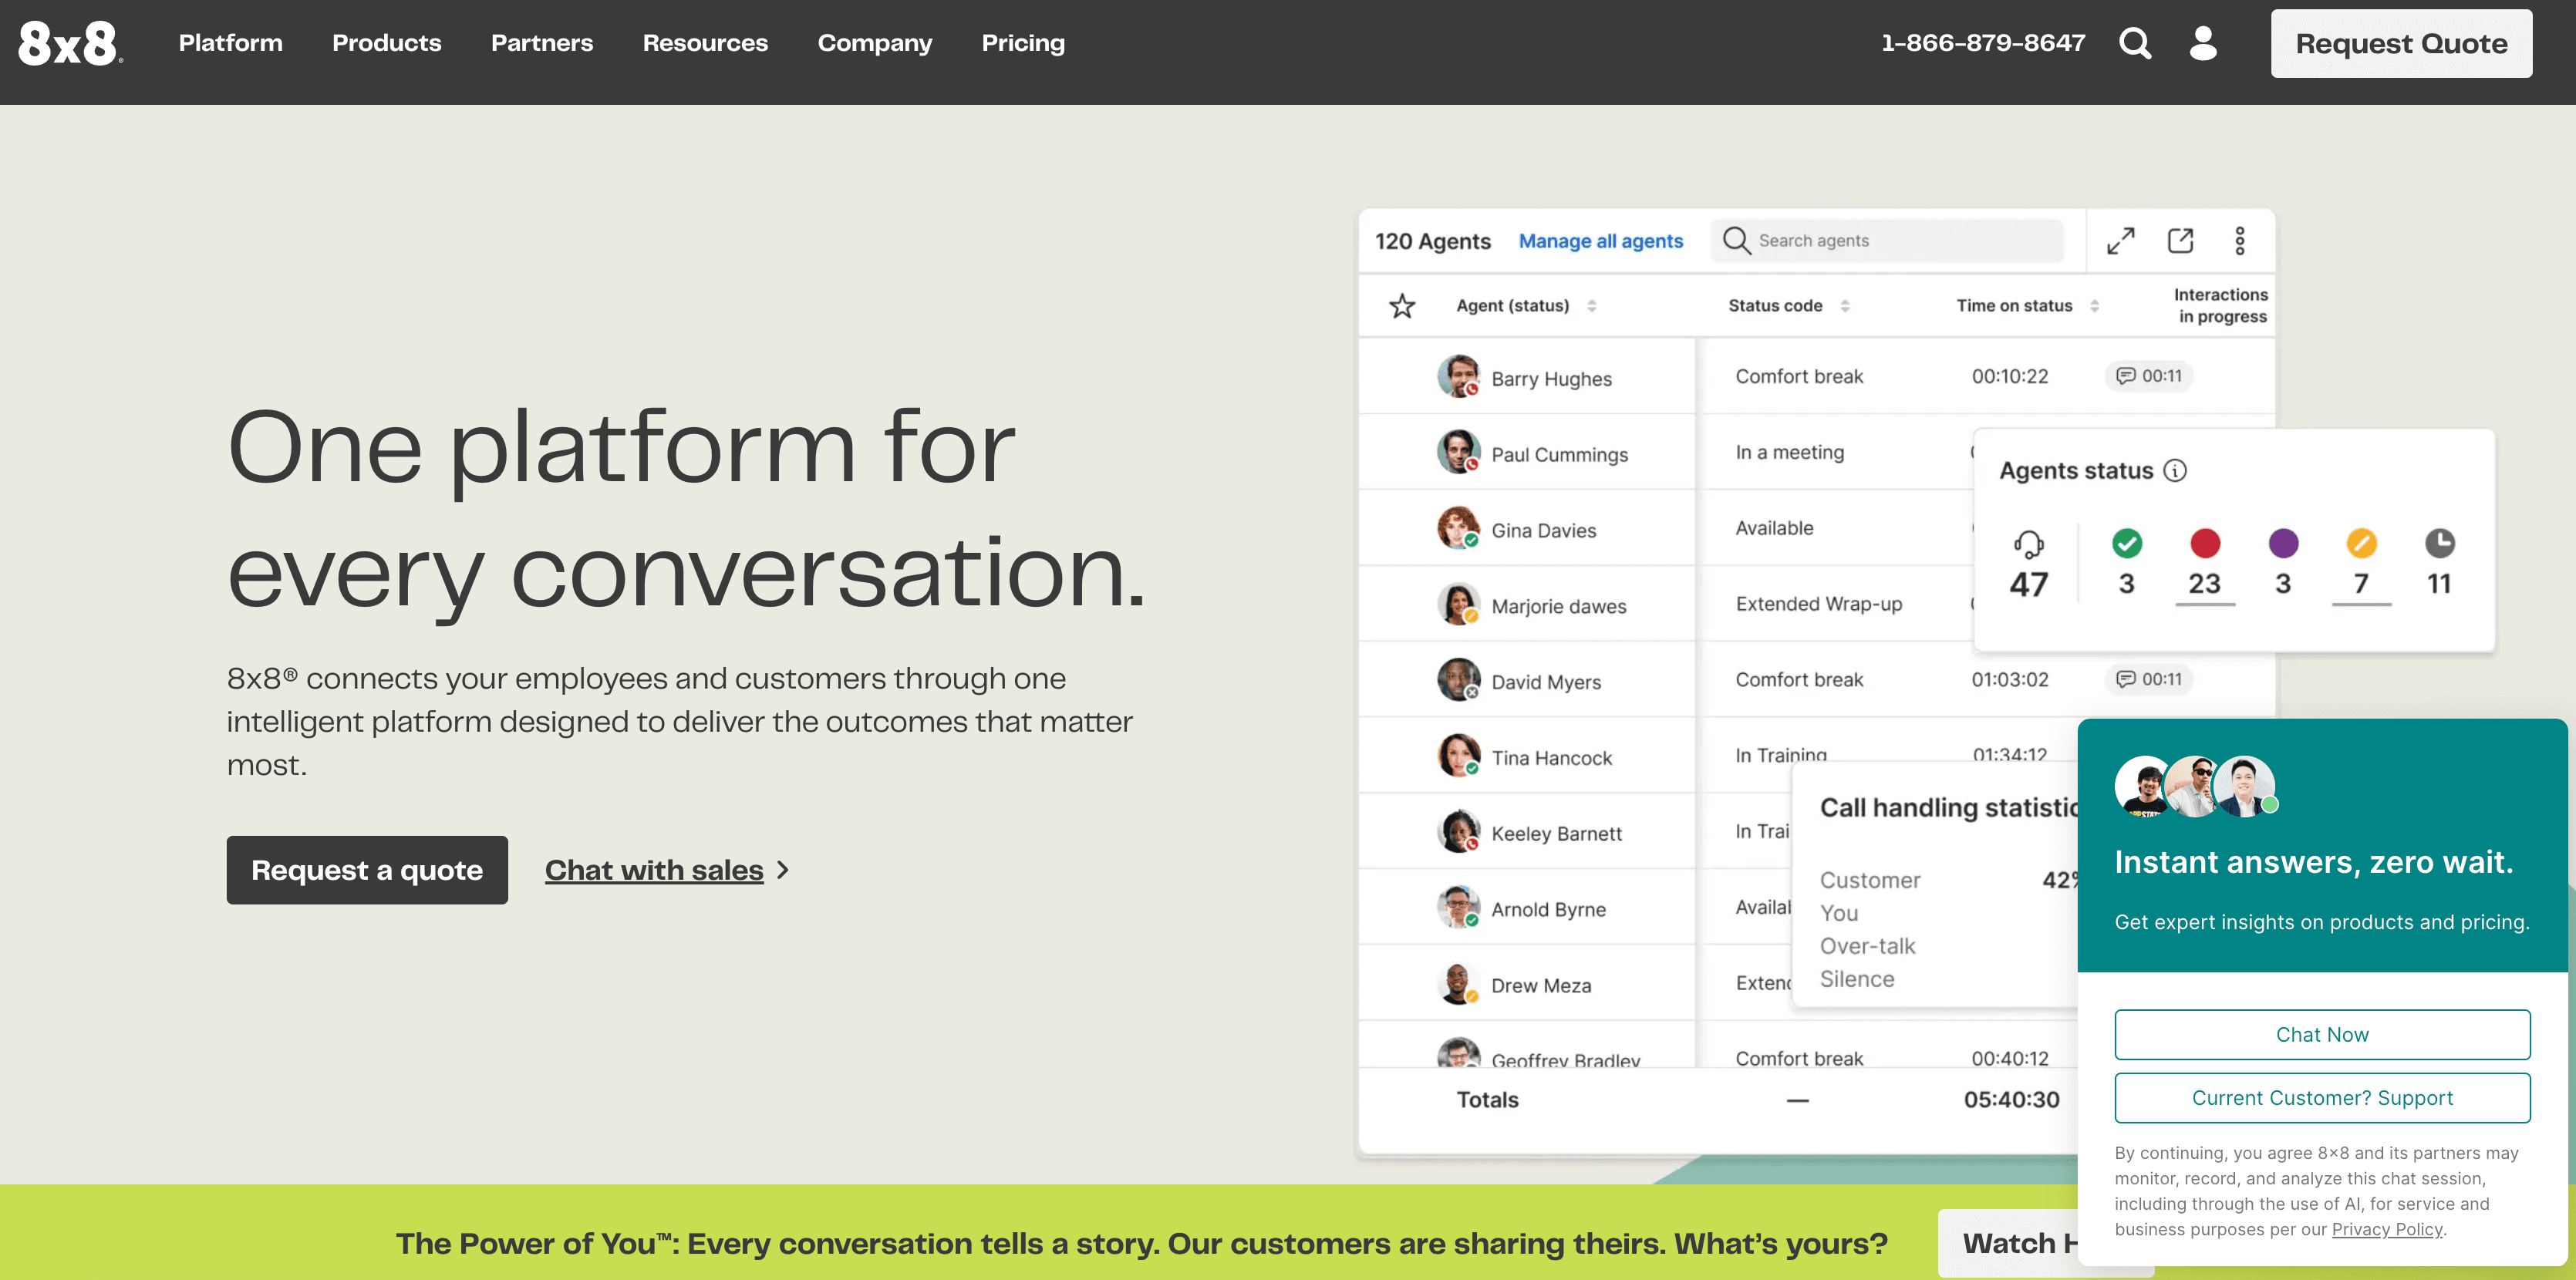This screenshot has height=1280, width=2576.
Task: Sort the Agent (status) column
Action: pyautogui.click(x=1593, y=306)
